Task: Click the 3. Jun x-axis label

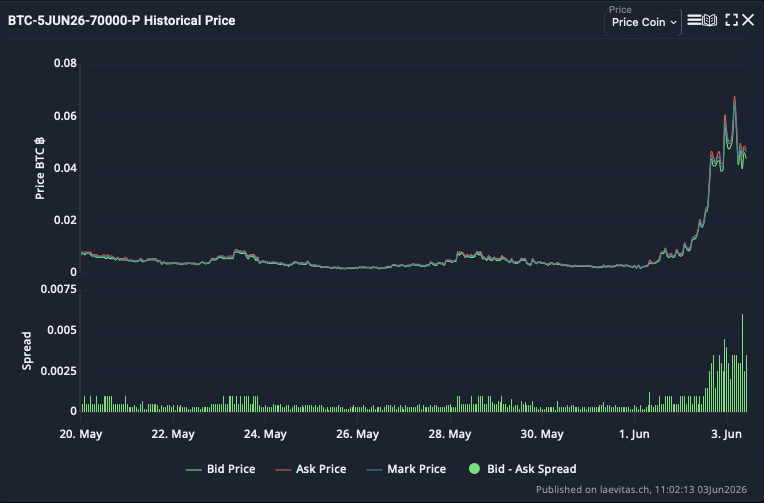Action: point(726,434)
